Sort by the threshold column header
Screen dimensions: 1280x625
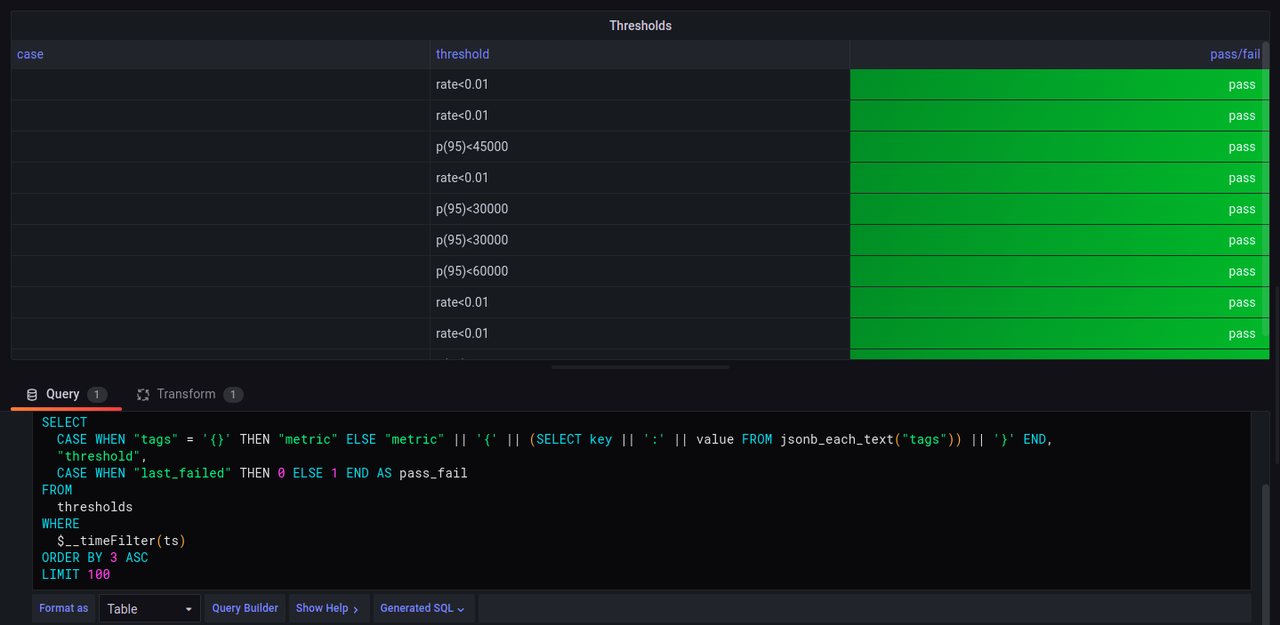[462, 54]
